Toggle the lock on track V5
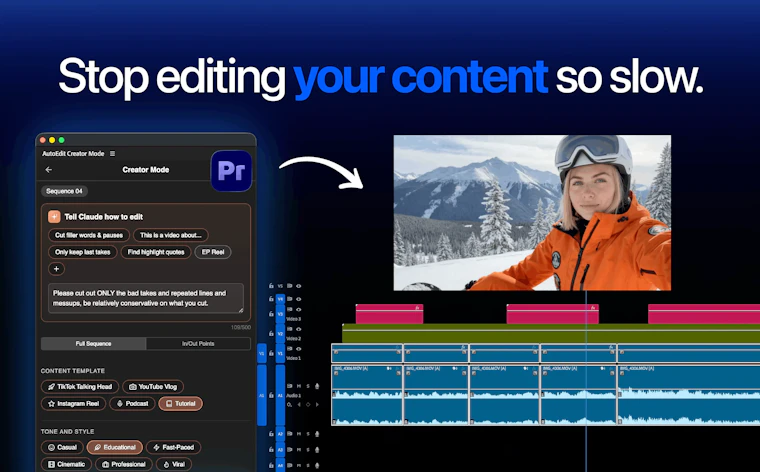Screen dimensions: 760x472 click(271, 286)
